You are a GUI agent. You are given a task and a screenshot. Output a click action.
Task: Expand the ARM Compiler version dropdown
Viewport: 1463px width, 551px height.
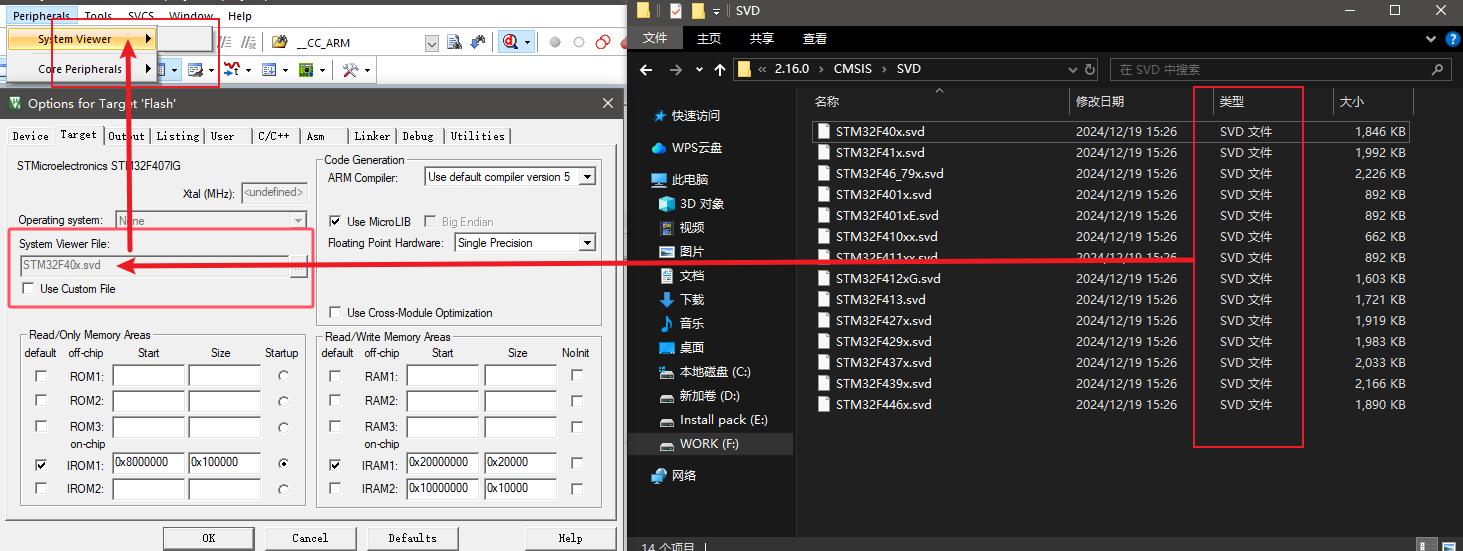point(587,177)
